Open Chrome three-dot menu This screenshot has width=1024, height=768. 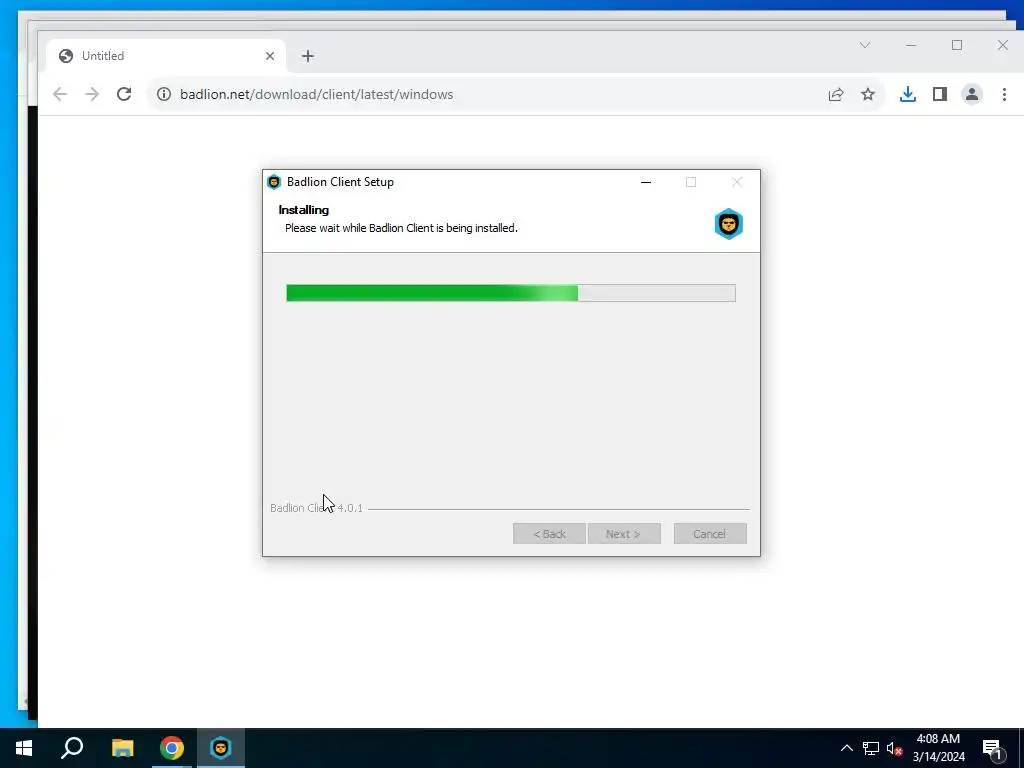1004,94
